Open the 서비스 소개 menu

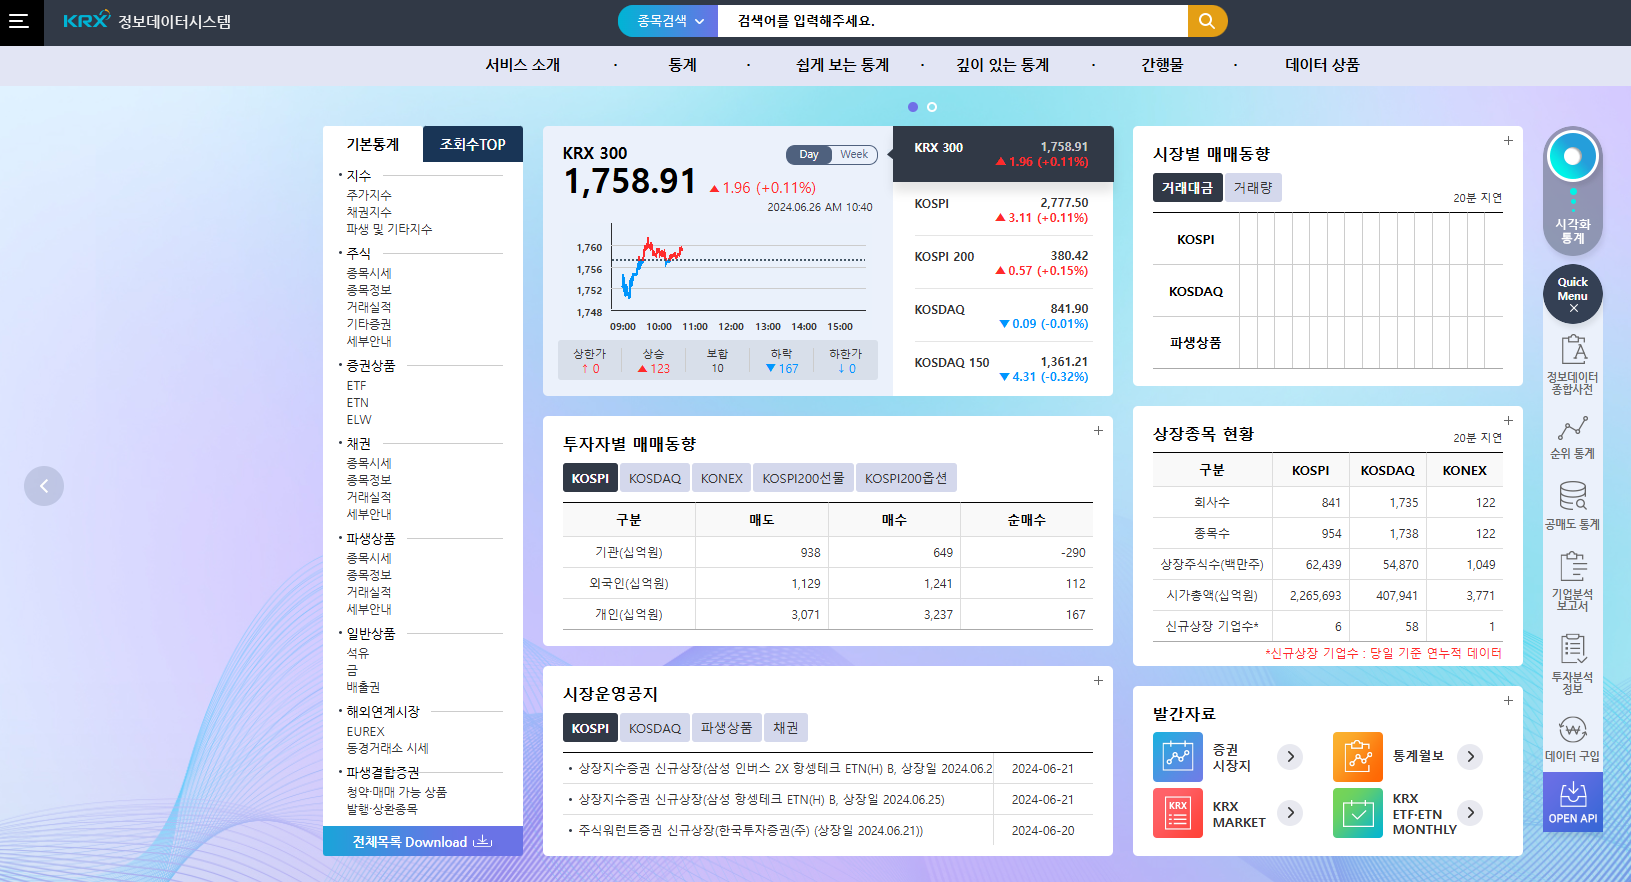pyautogui.click(x=522, y=65)
